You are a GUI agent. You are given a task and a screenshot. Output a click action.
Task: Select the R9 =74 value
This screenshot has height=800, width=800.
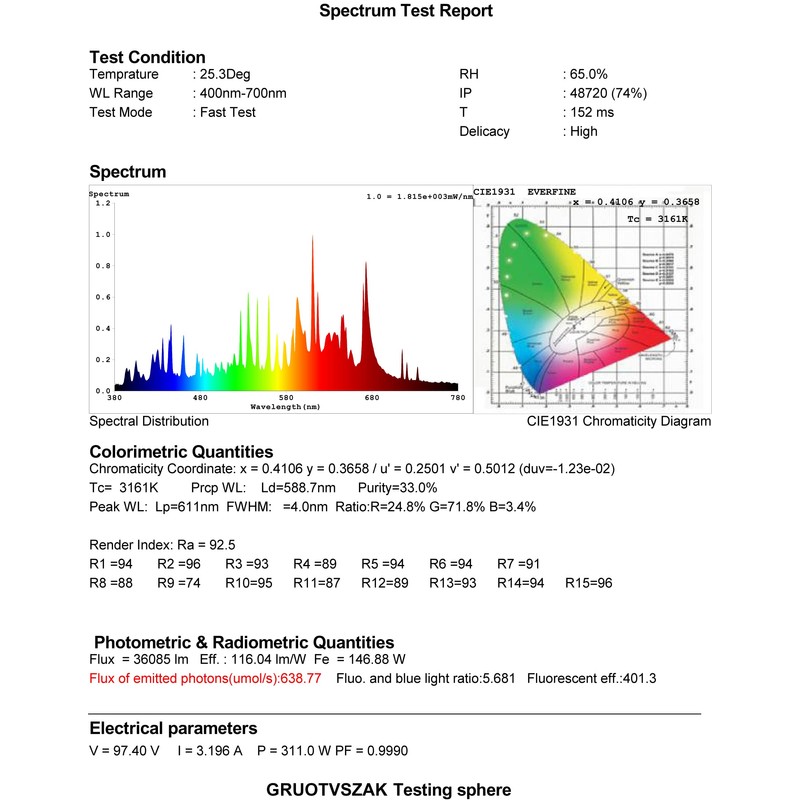coord(179,583)
